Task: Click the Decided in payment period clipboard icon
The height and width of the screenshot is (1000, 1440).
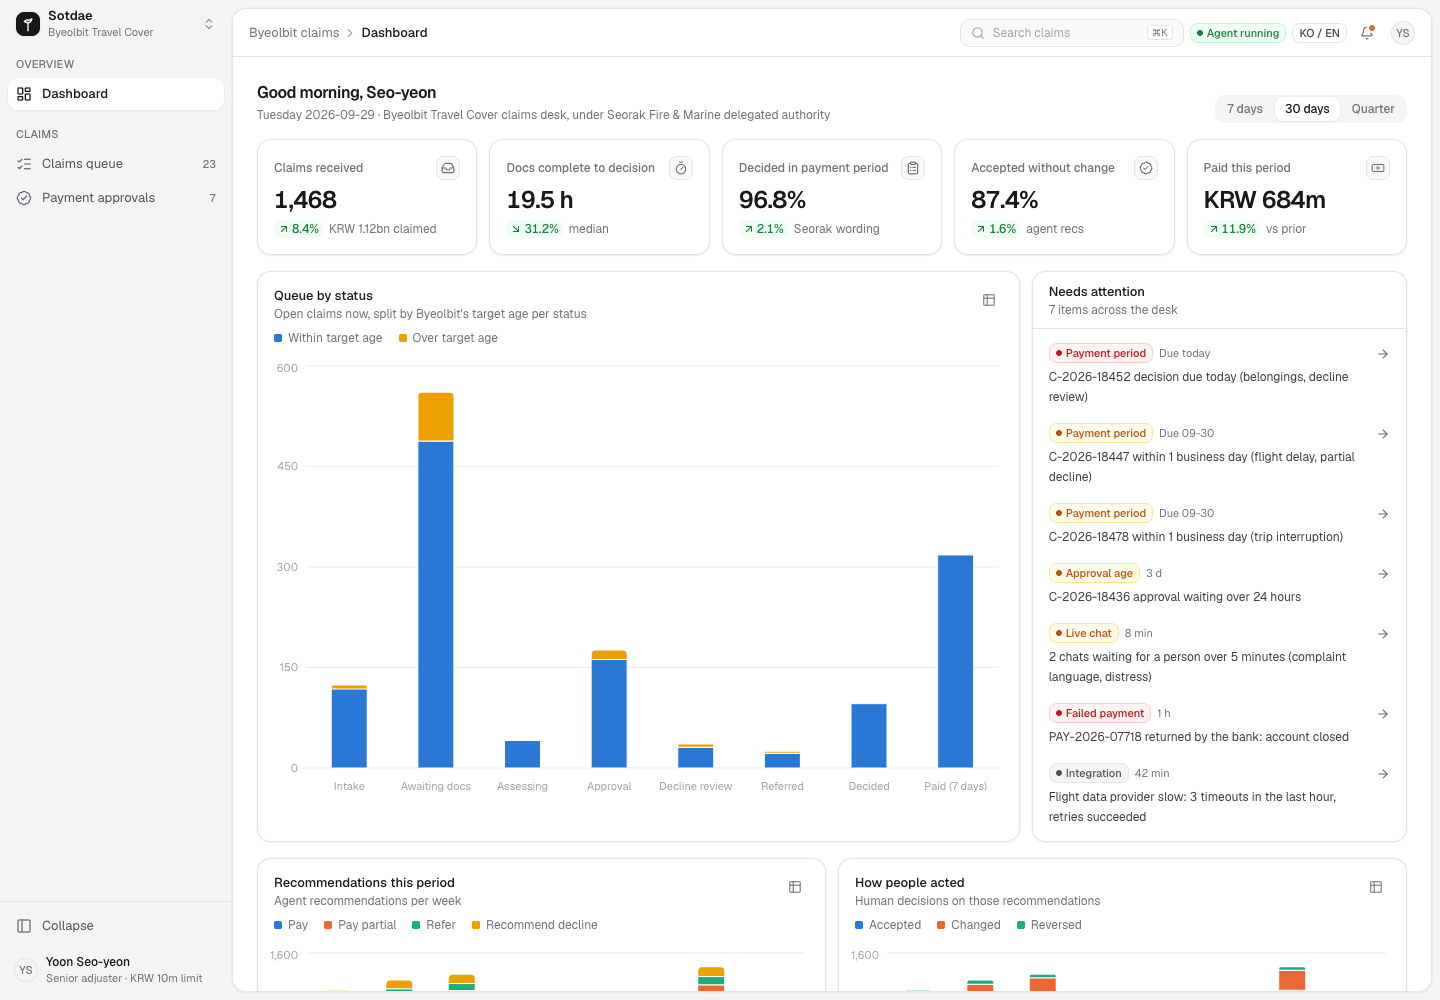Action: coord(913,168)
